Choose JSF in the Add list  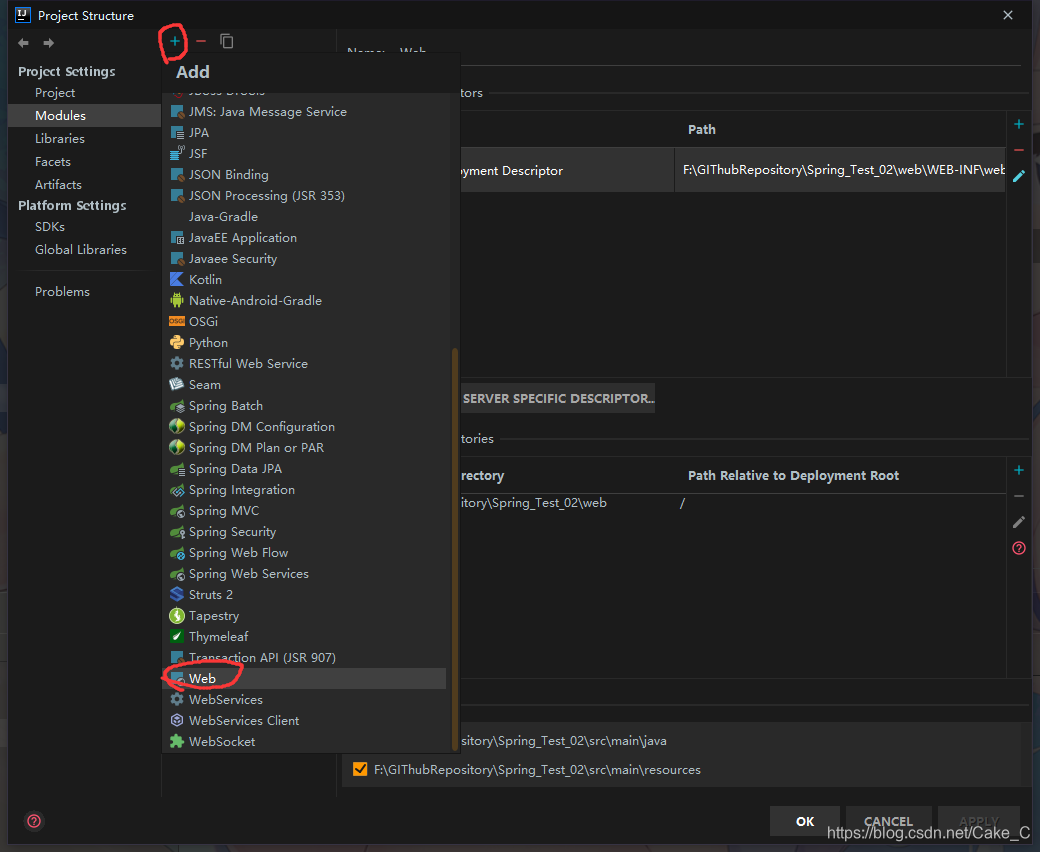(305, 153)
